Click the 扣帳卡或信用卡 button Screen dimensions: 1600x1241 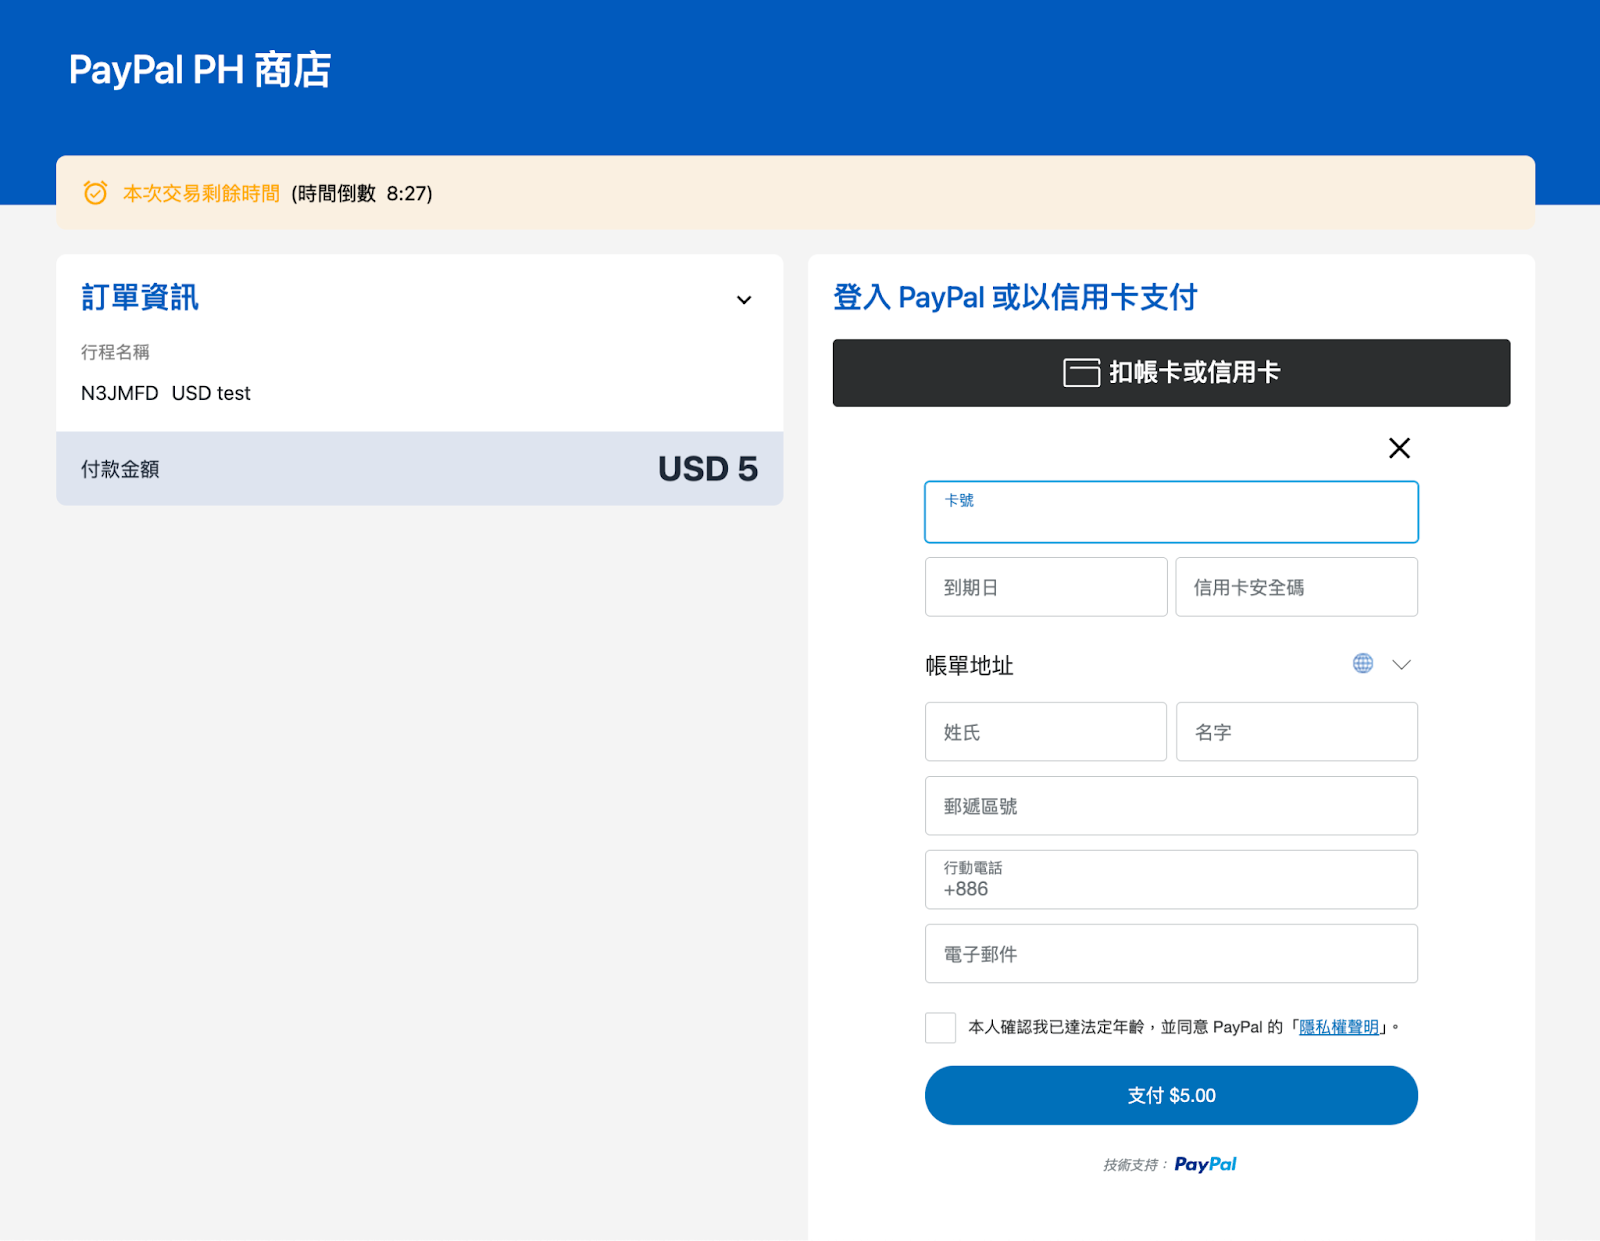click(x=1171, y=373)
